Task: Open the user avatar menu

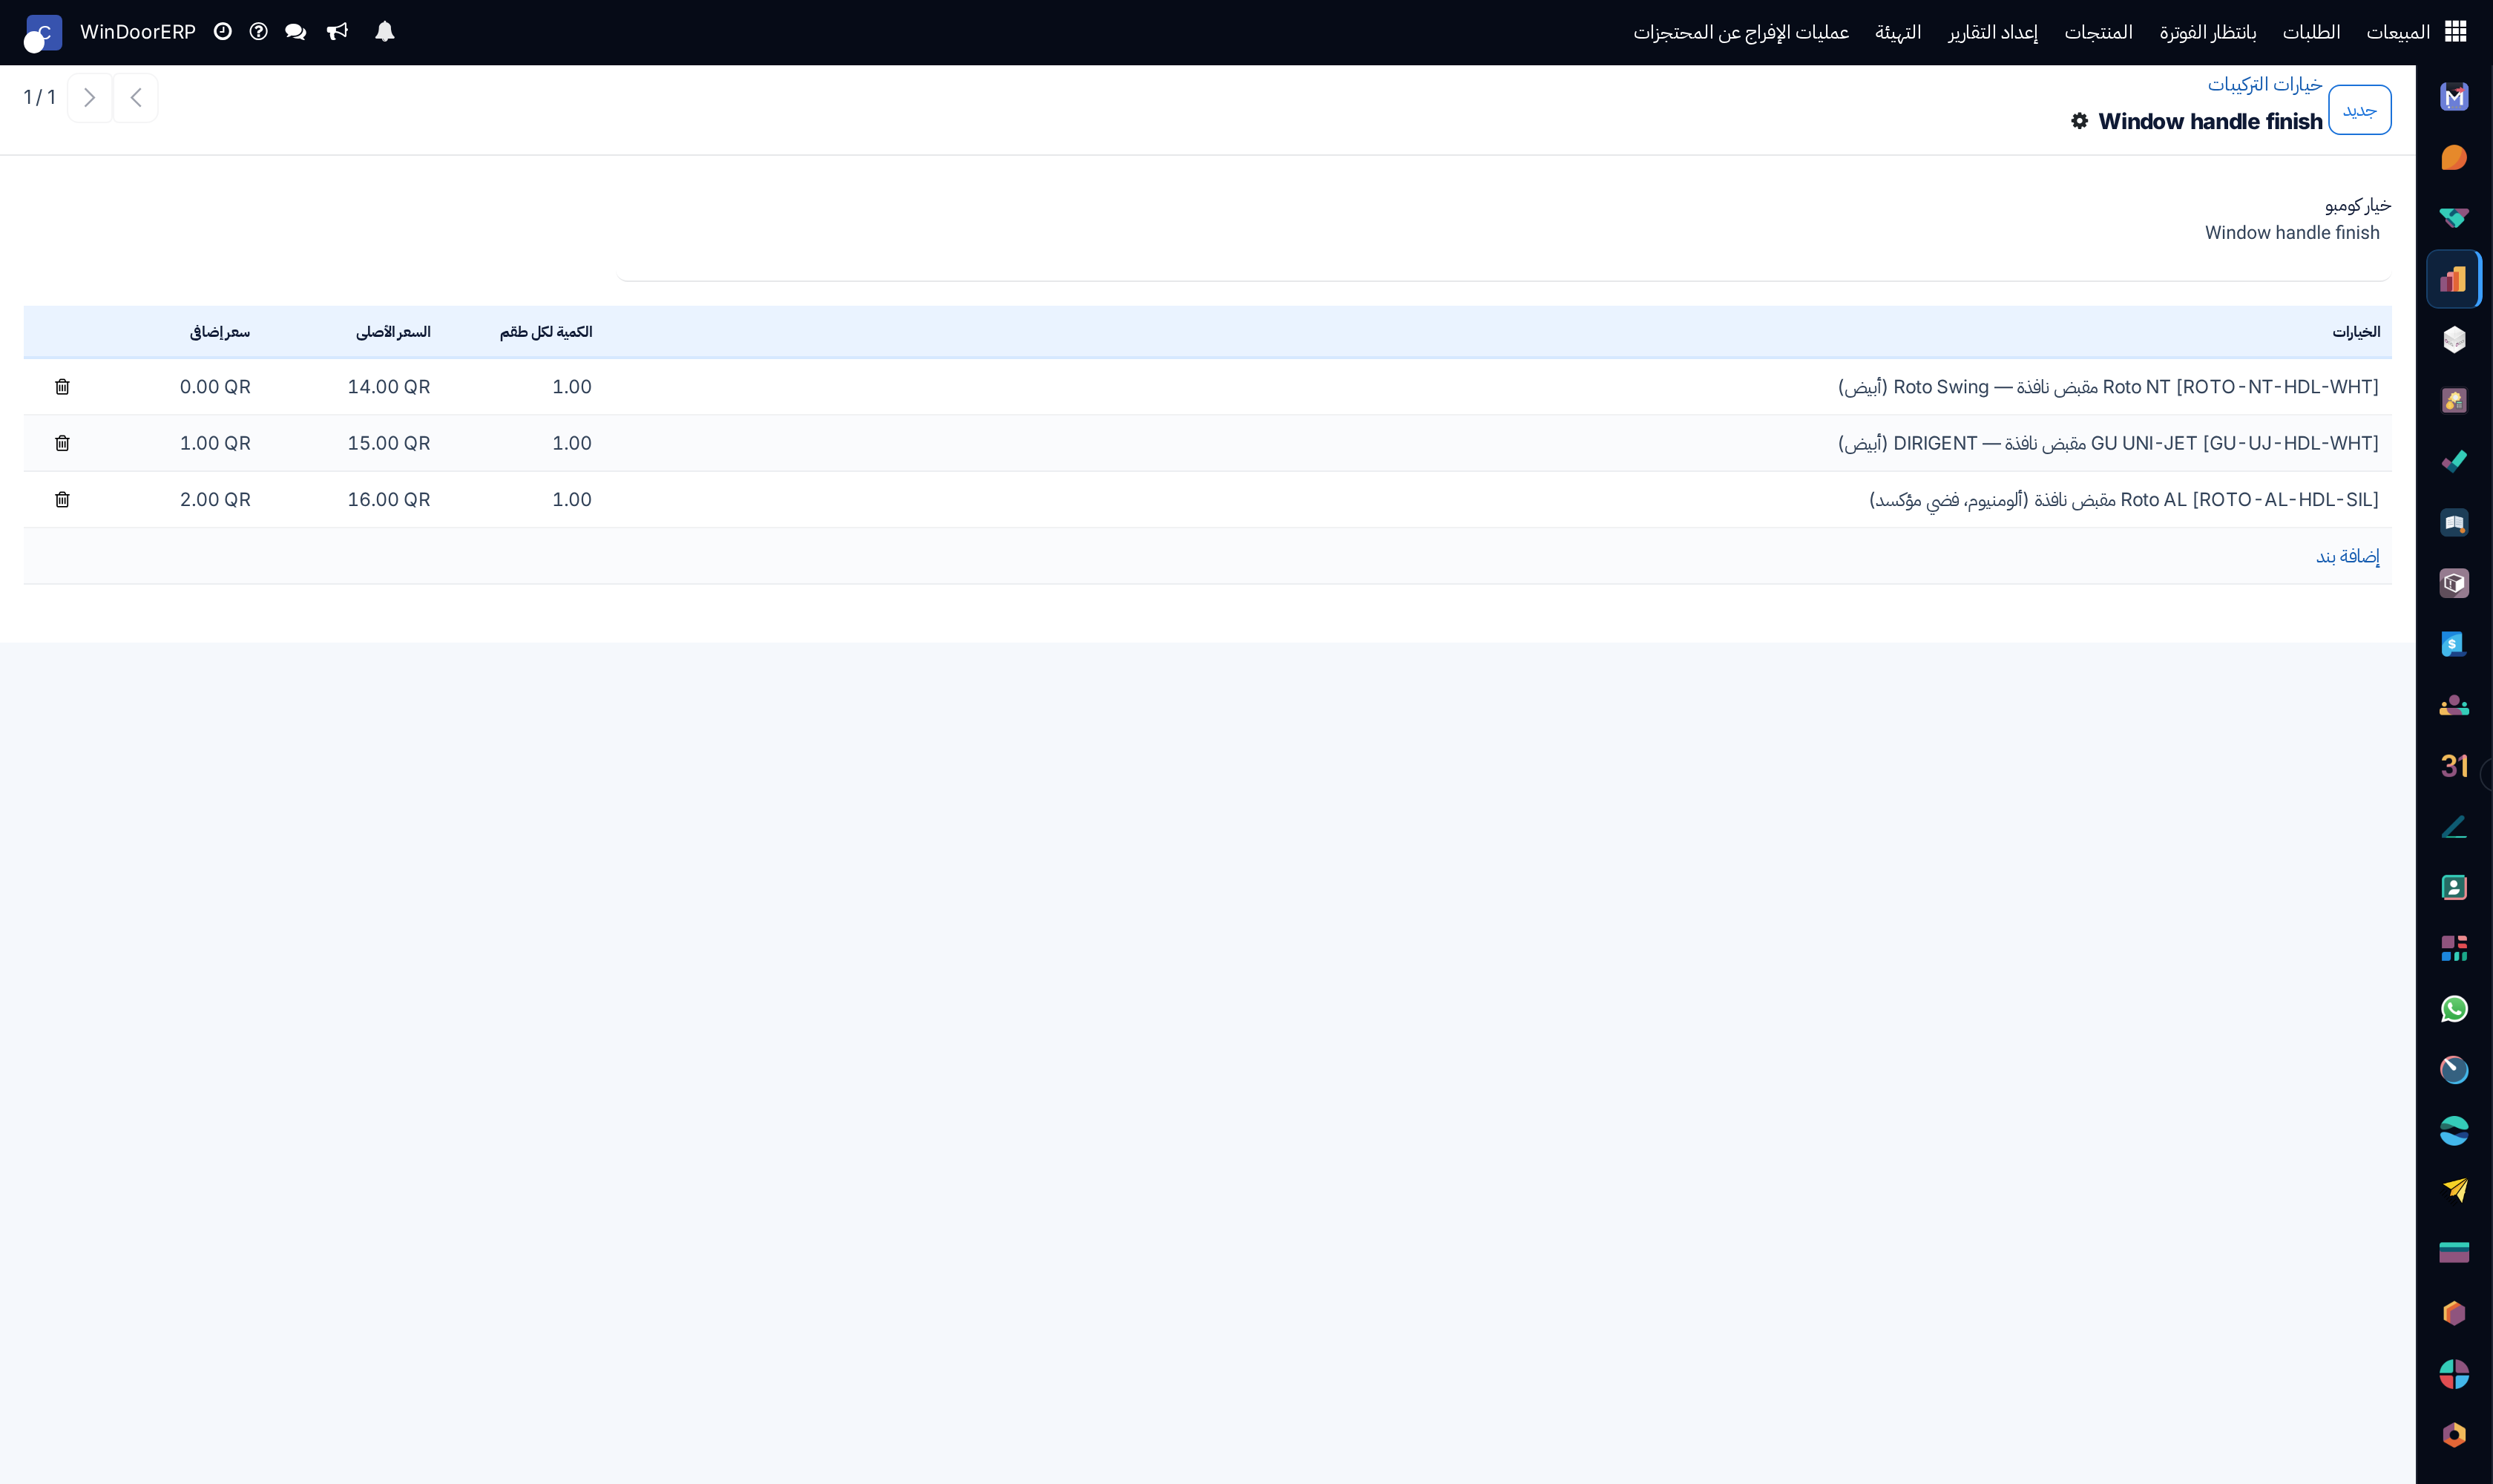Action: tap(43, 33)
